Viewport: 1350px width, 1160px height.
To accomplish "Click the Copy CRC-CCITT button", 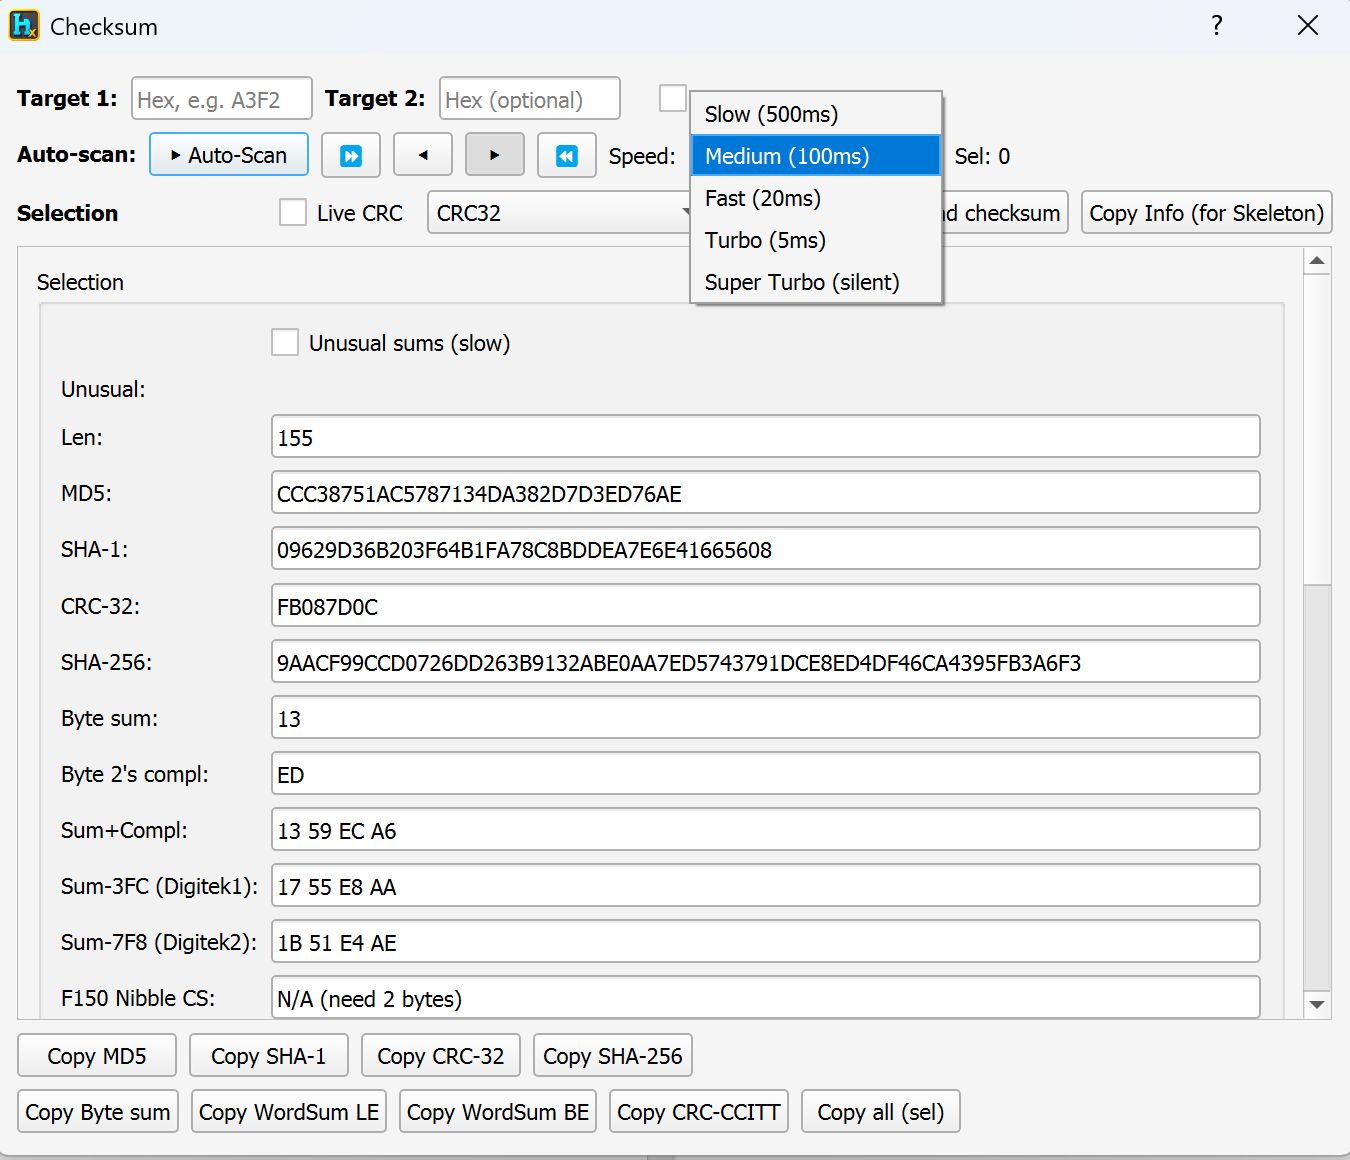I will (x=699, y=1111).
